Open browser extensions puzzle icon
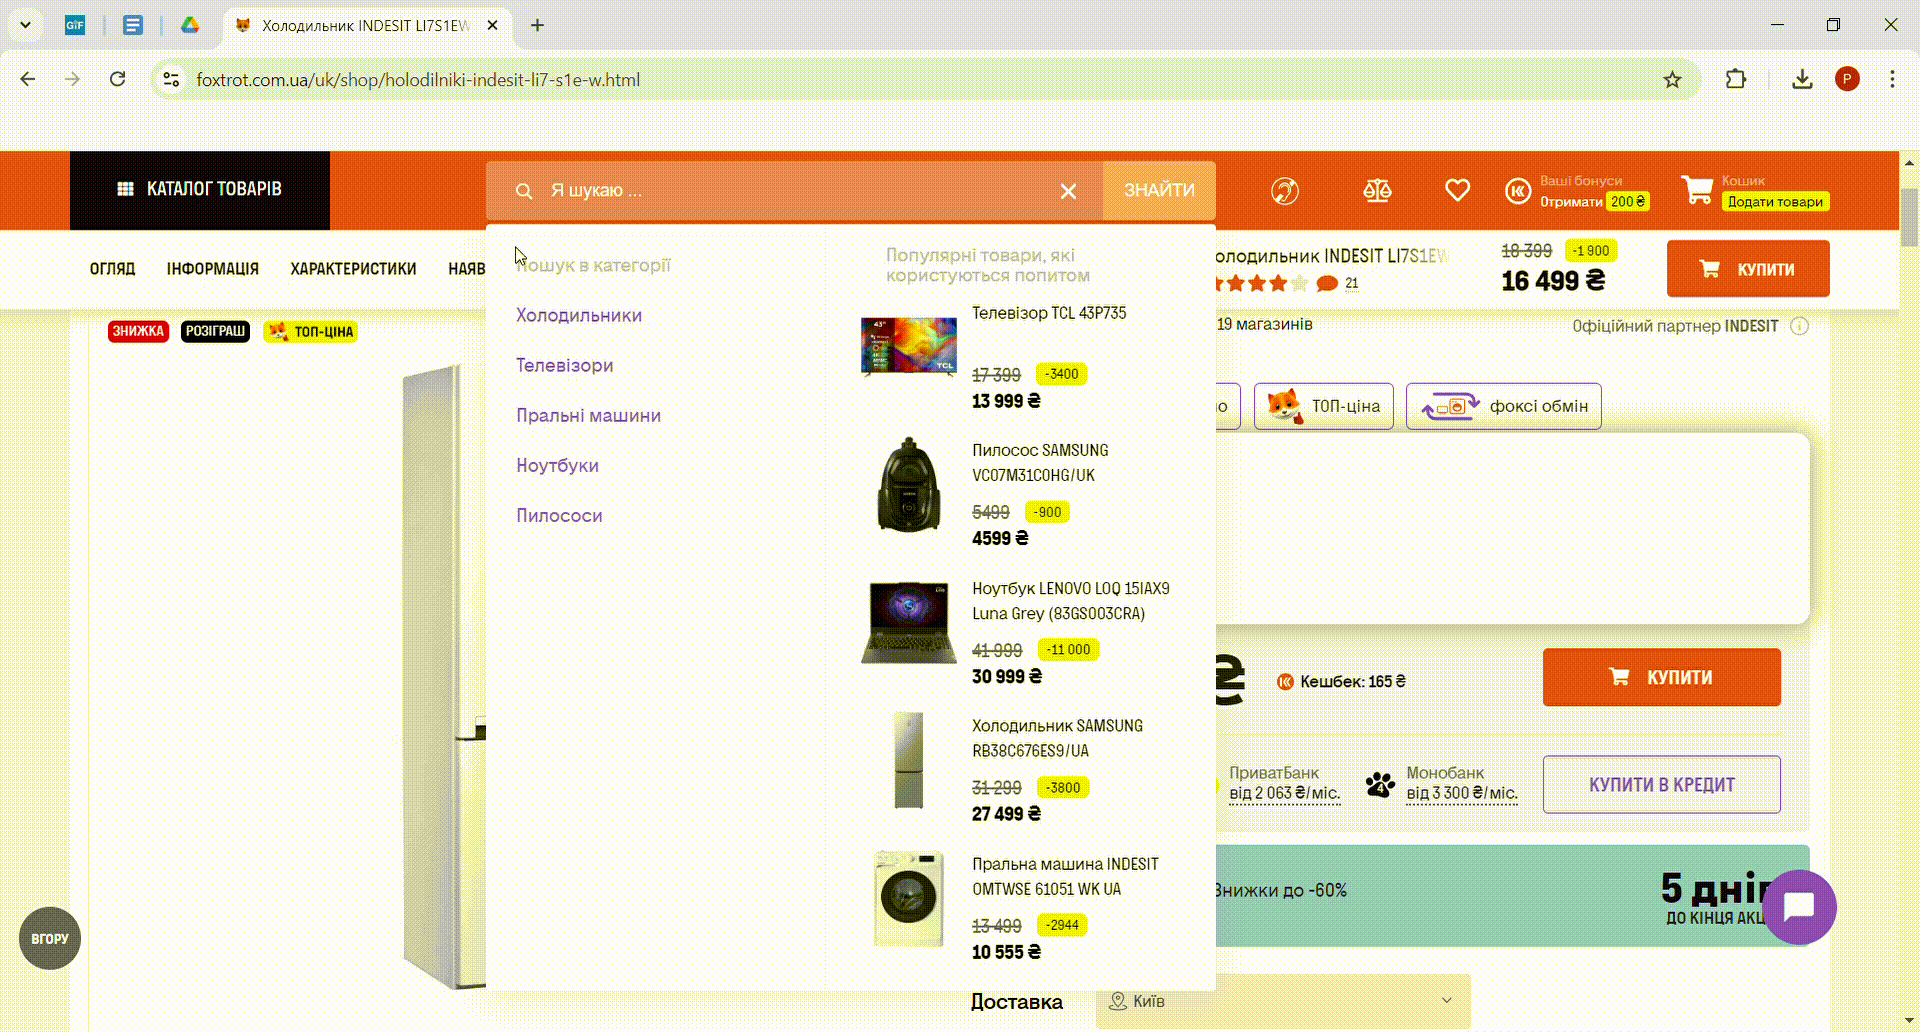 [1736, 79]
